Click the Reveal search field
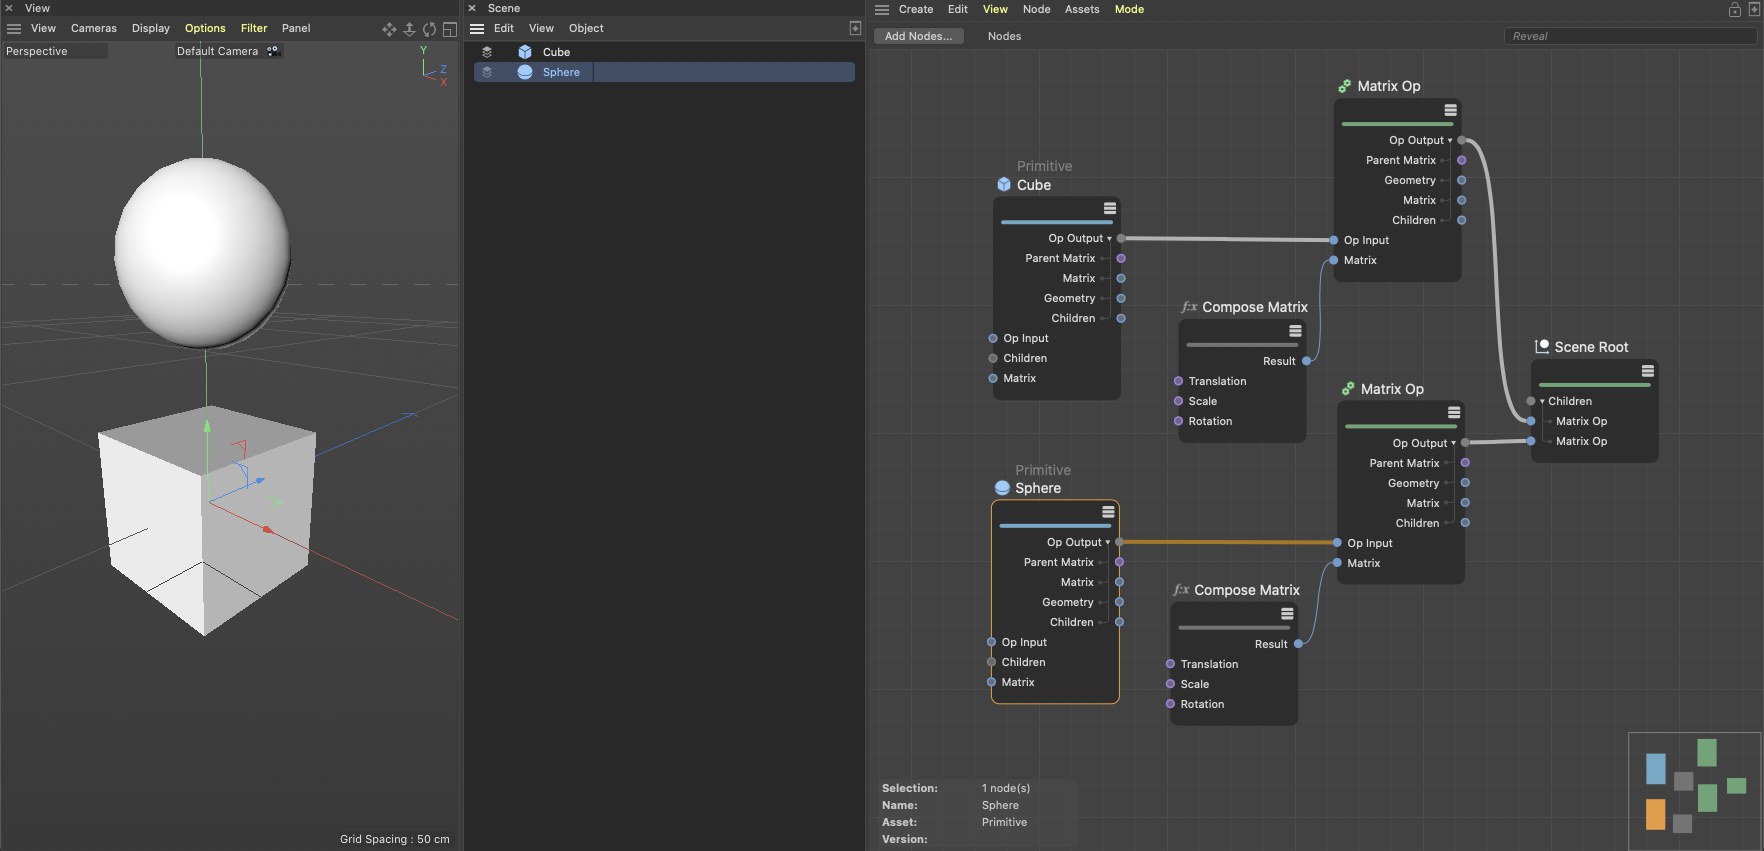The width and height of the screenshot is (1764, 851). pos(1629,36)
